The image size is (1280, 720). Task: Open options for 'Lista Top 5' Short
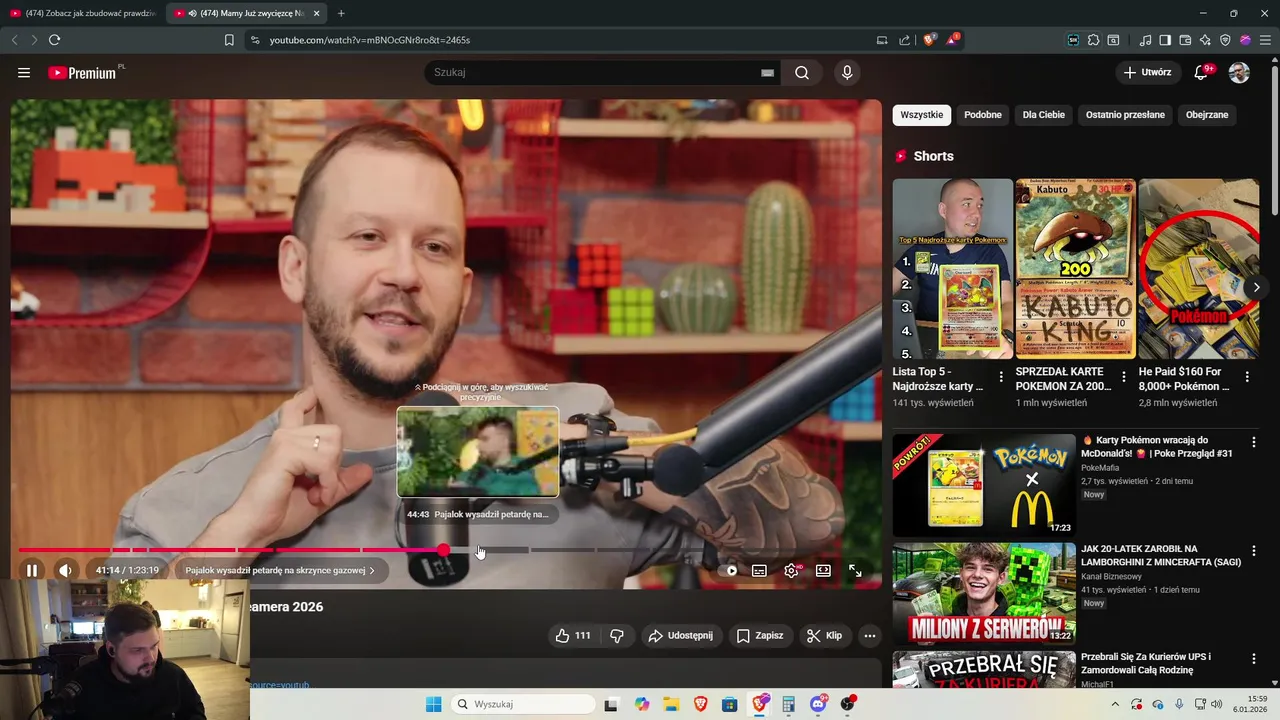(1001, 378)
